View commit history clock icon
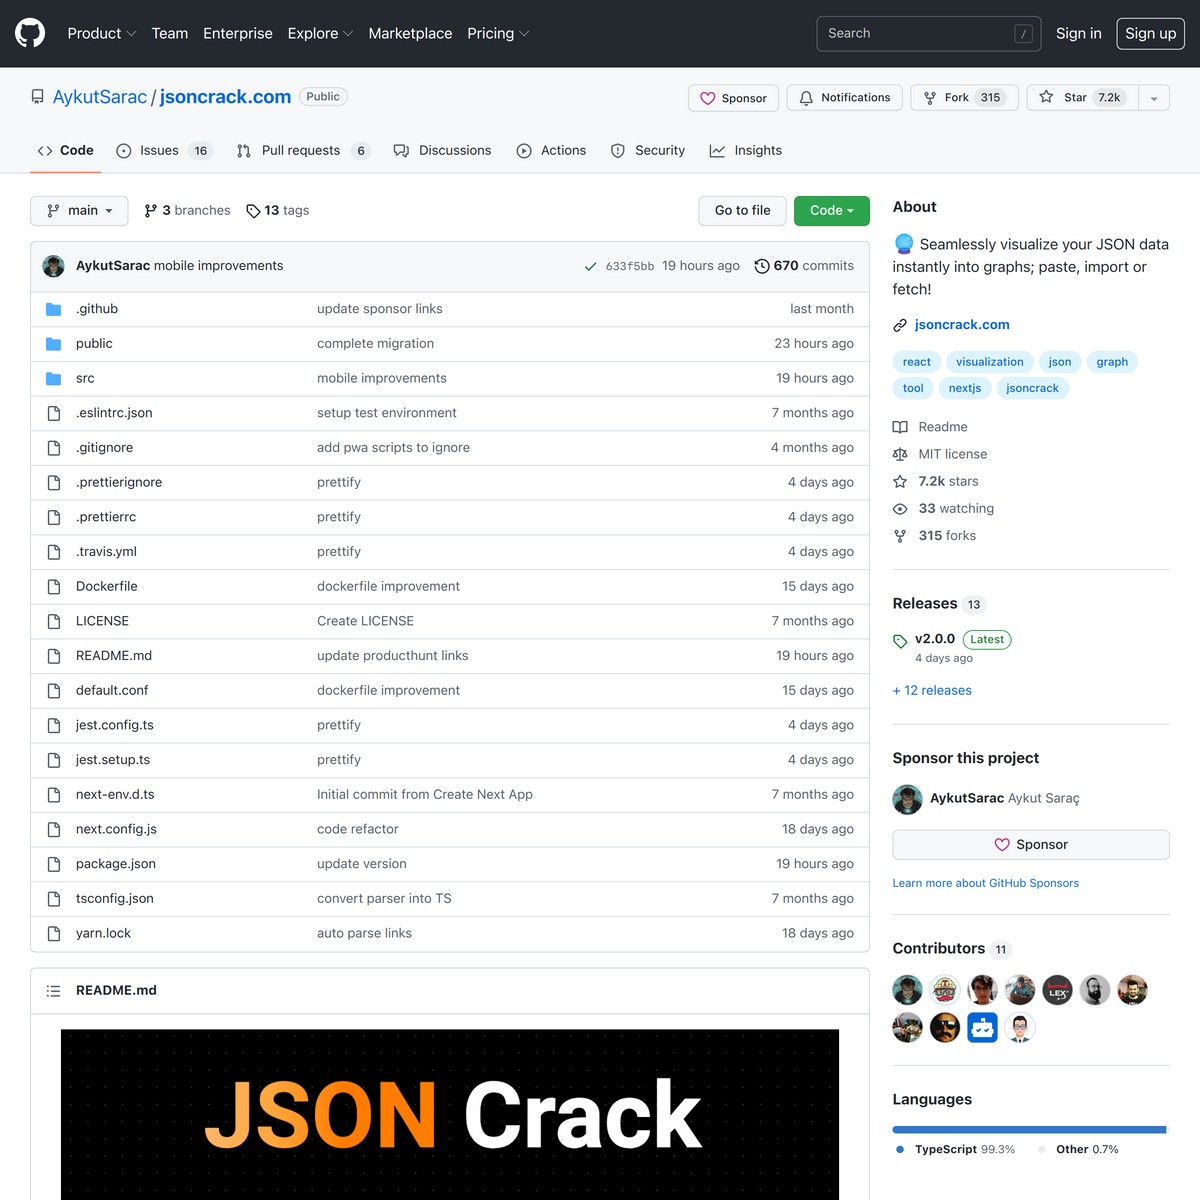Screen dimensions: 1200x1200 762,266
